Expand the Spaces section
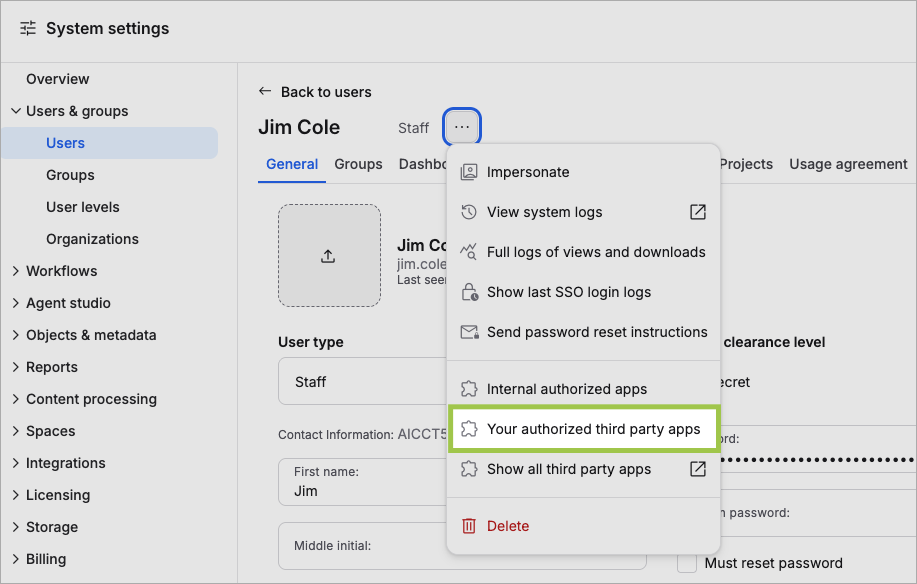Viewport: 917px width, 584px height. point(16,431)
